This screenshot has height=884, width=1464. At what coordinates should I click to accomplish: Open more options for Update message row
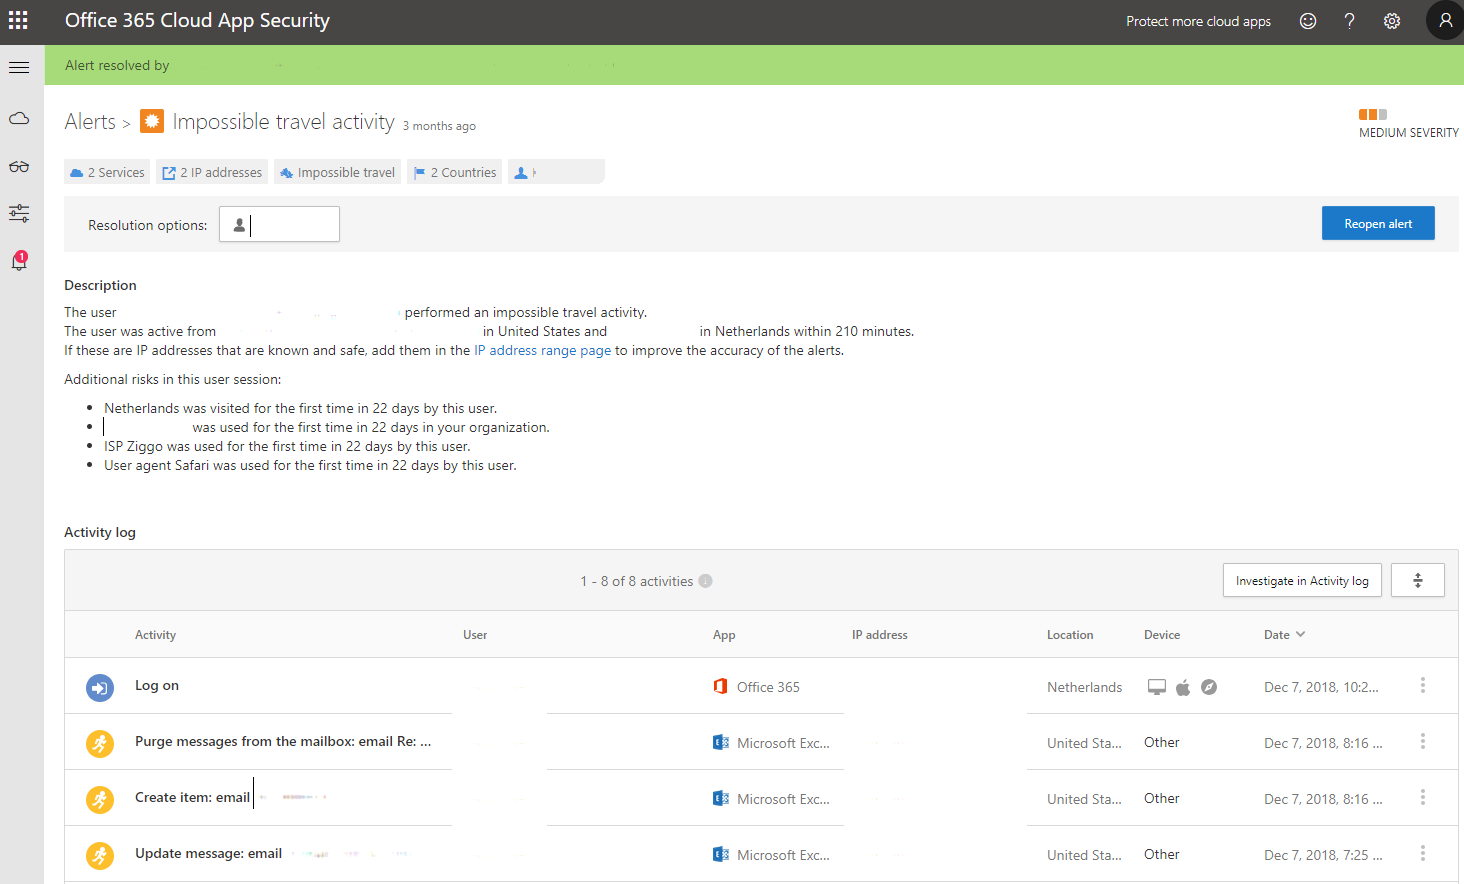click(x=1423, y=854)
